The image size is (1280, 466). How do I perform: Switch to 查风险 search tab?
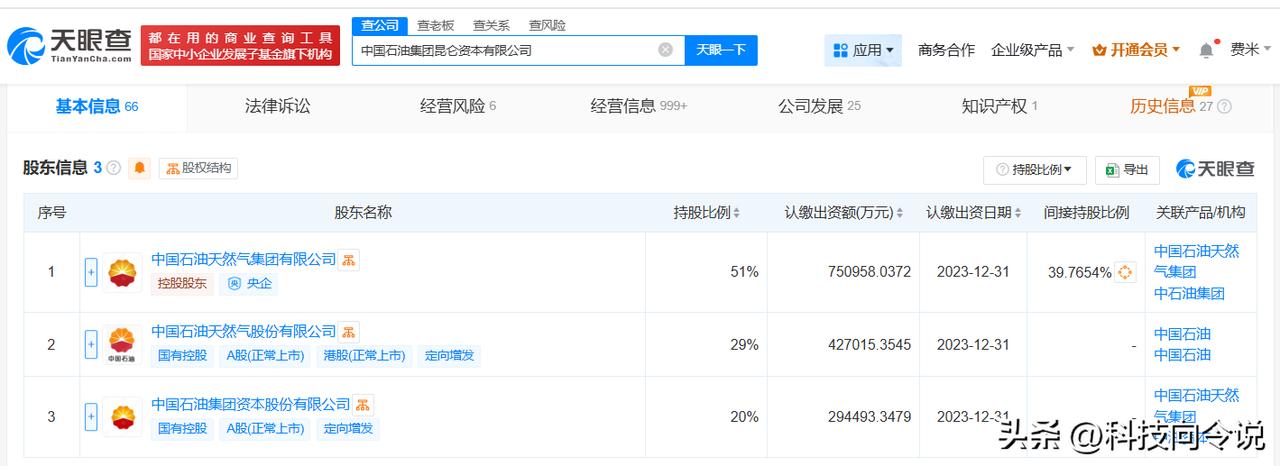pyautogui.click(x=547, y=25)
